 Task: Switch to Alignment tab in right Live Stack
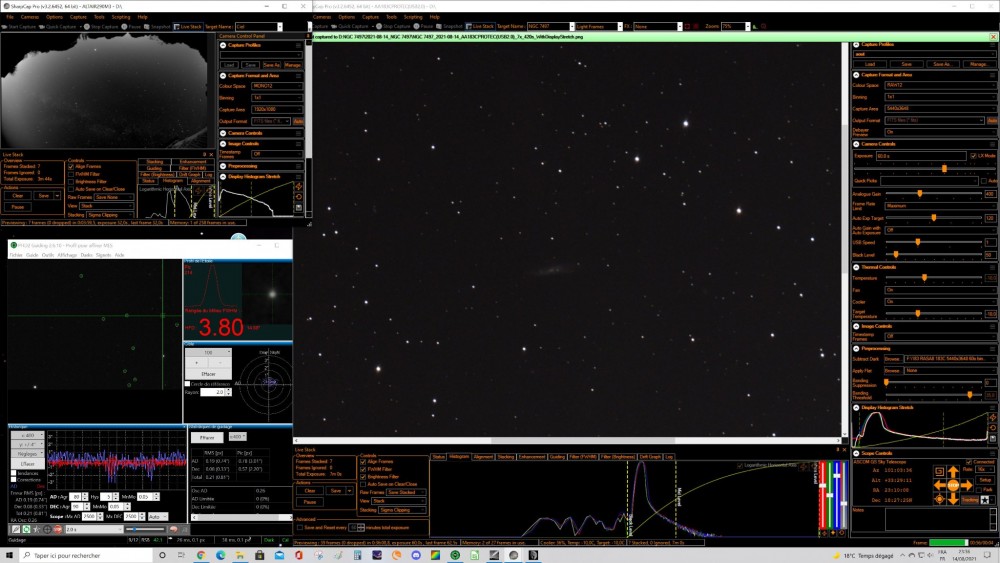click(x=483, y=457)
